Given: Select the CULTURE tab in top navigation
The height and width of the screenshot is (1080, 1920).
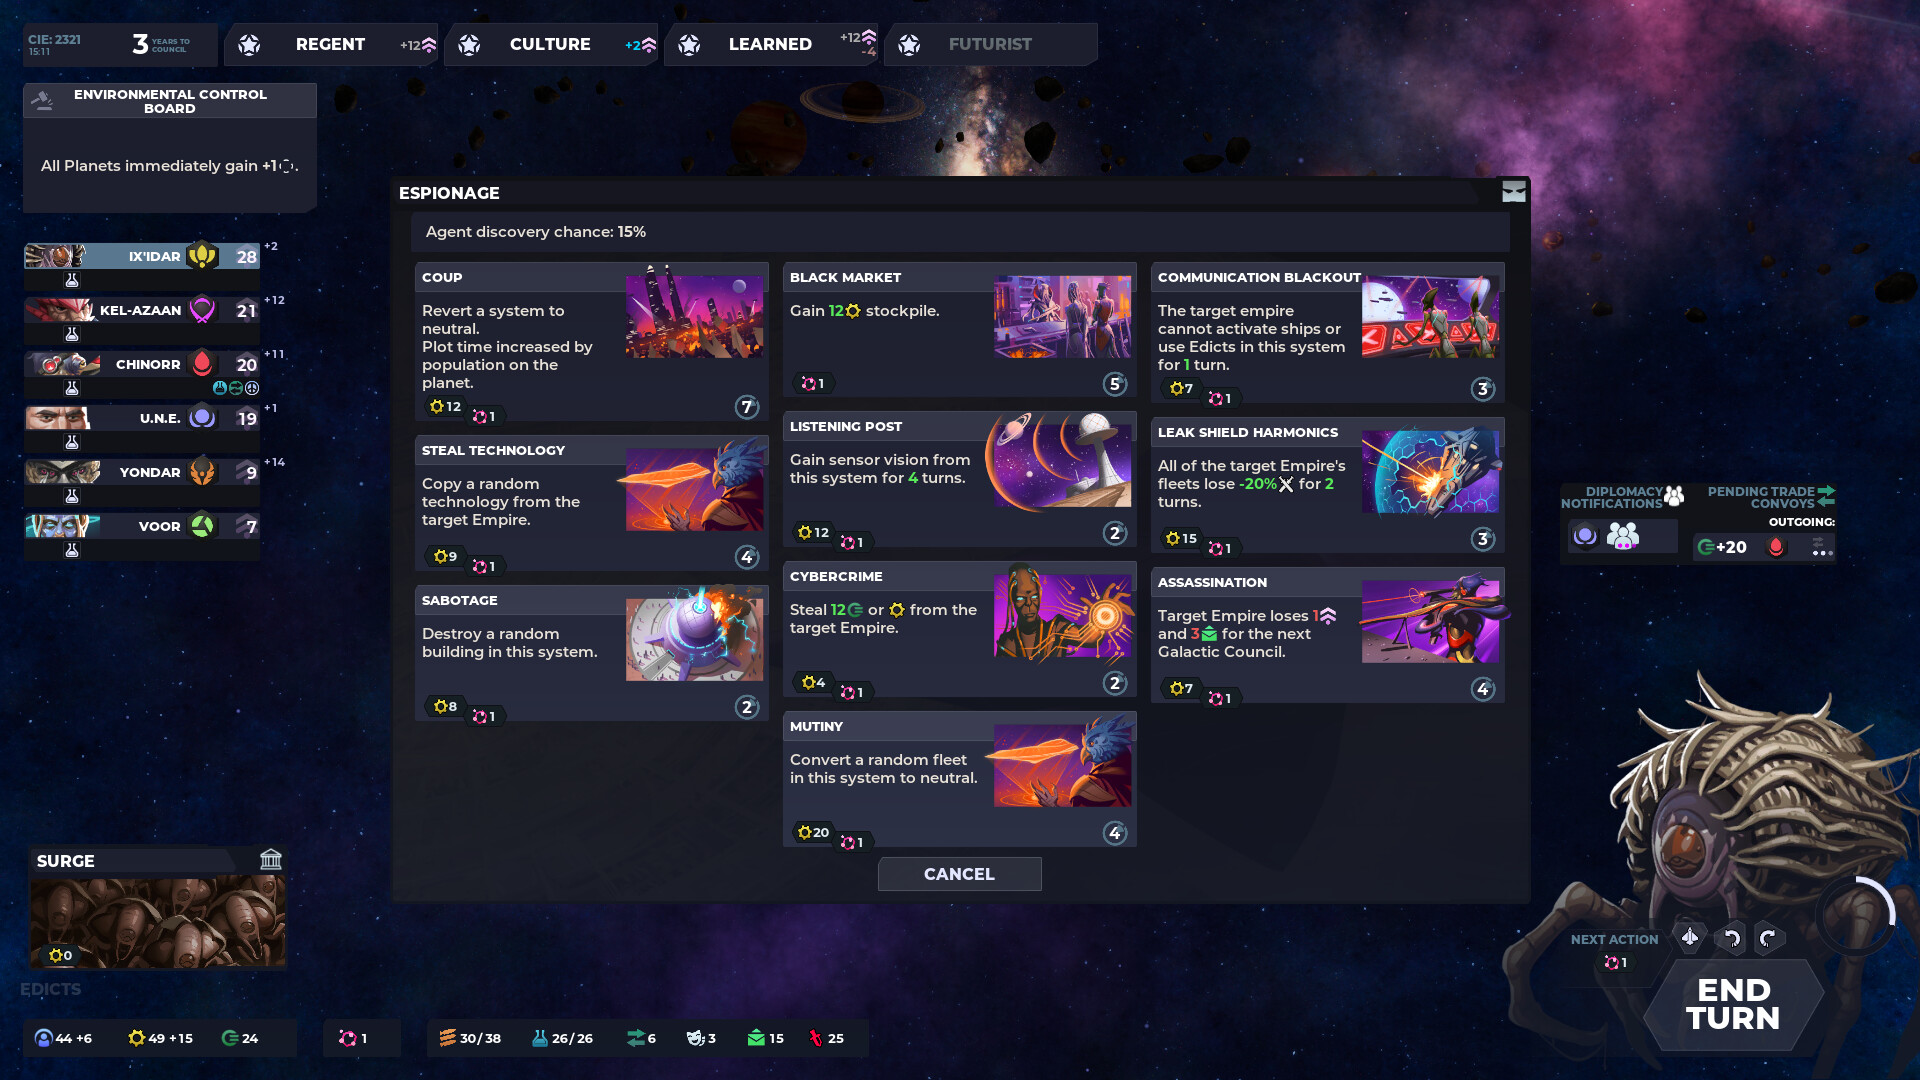Looking at the screenshot, I should pyautogui.click(x=550, y=44).
